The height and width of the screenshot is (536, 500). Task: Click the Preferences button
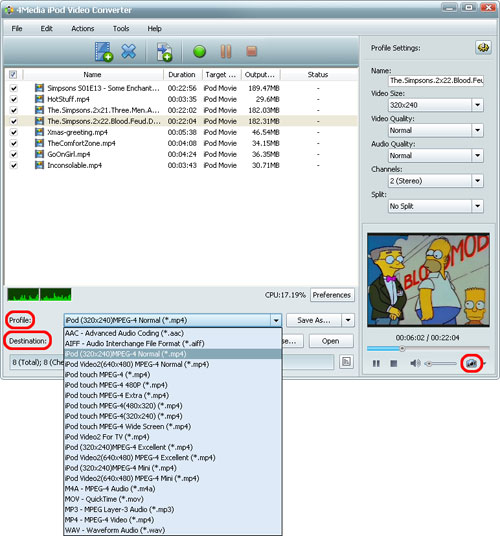332,295
